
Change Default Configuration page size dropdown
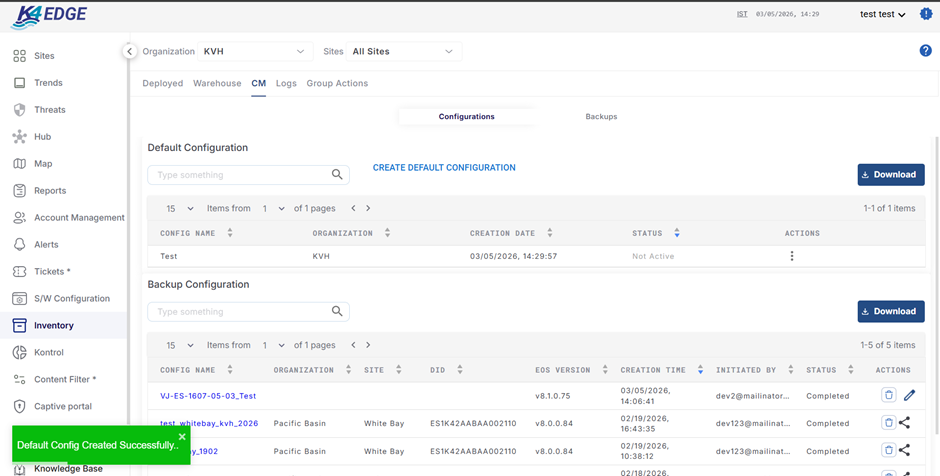pos(180,209)
